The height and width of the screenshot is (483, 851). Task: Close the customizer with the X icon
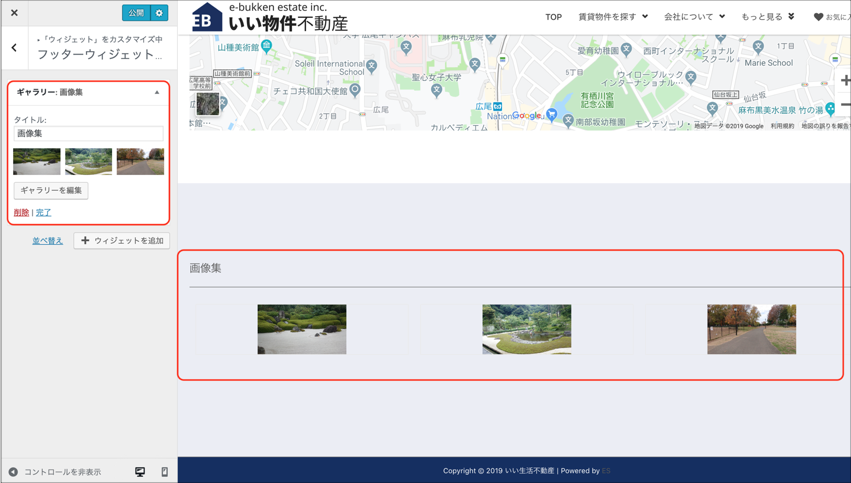[x=14, y=13]
